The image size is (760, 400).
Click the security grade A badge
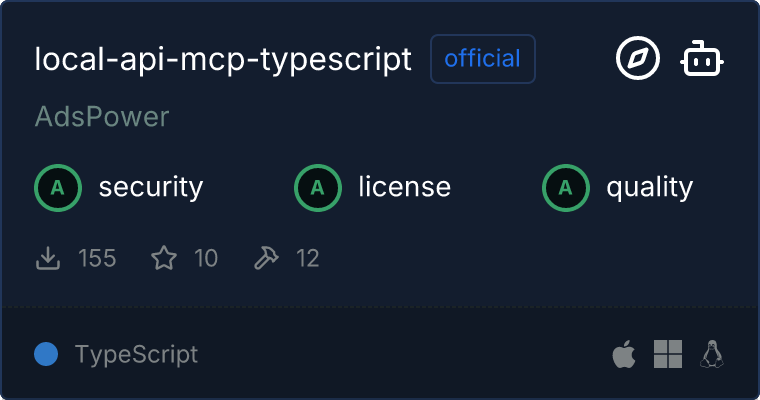pyautogui.click(x=58, y=187)
